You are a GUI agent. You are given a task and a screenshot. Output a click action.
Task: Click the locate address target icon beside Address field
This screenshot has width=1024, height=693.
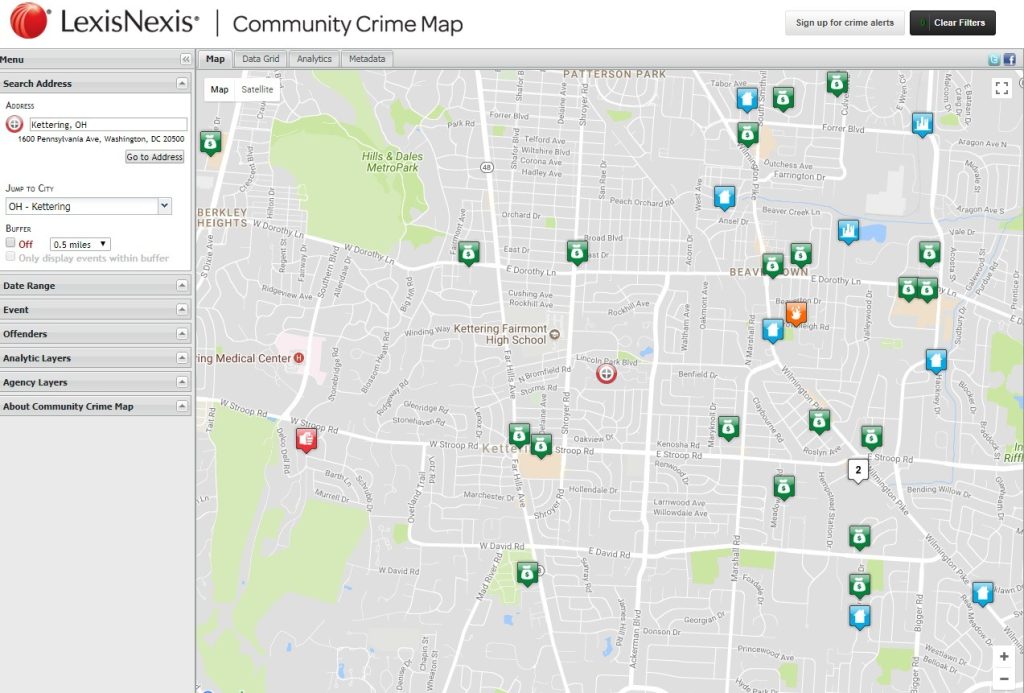coord(14,124)
